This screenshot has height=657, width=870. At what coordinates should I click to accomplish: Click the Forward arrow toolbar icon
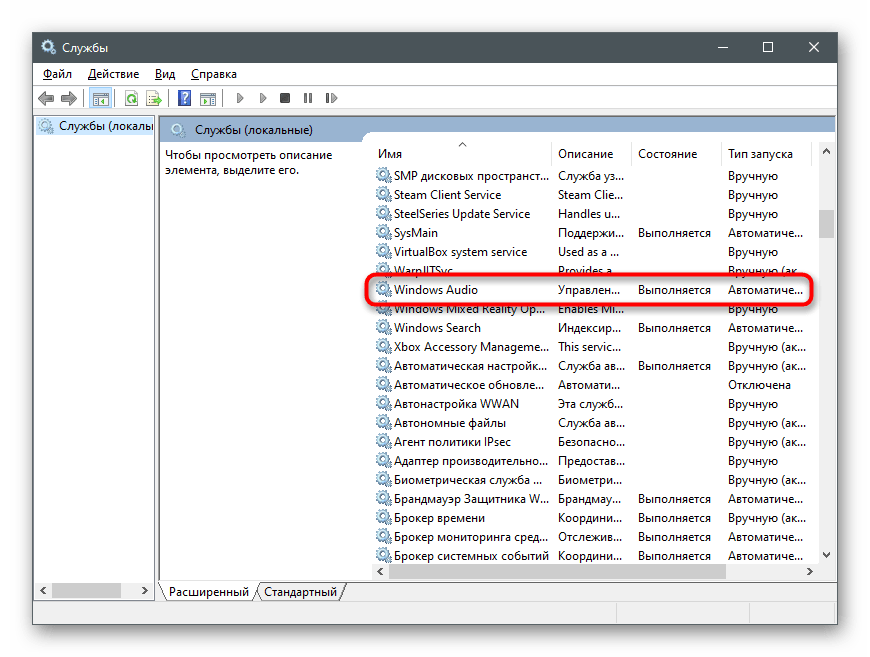tap(69, 99)
